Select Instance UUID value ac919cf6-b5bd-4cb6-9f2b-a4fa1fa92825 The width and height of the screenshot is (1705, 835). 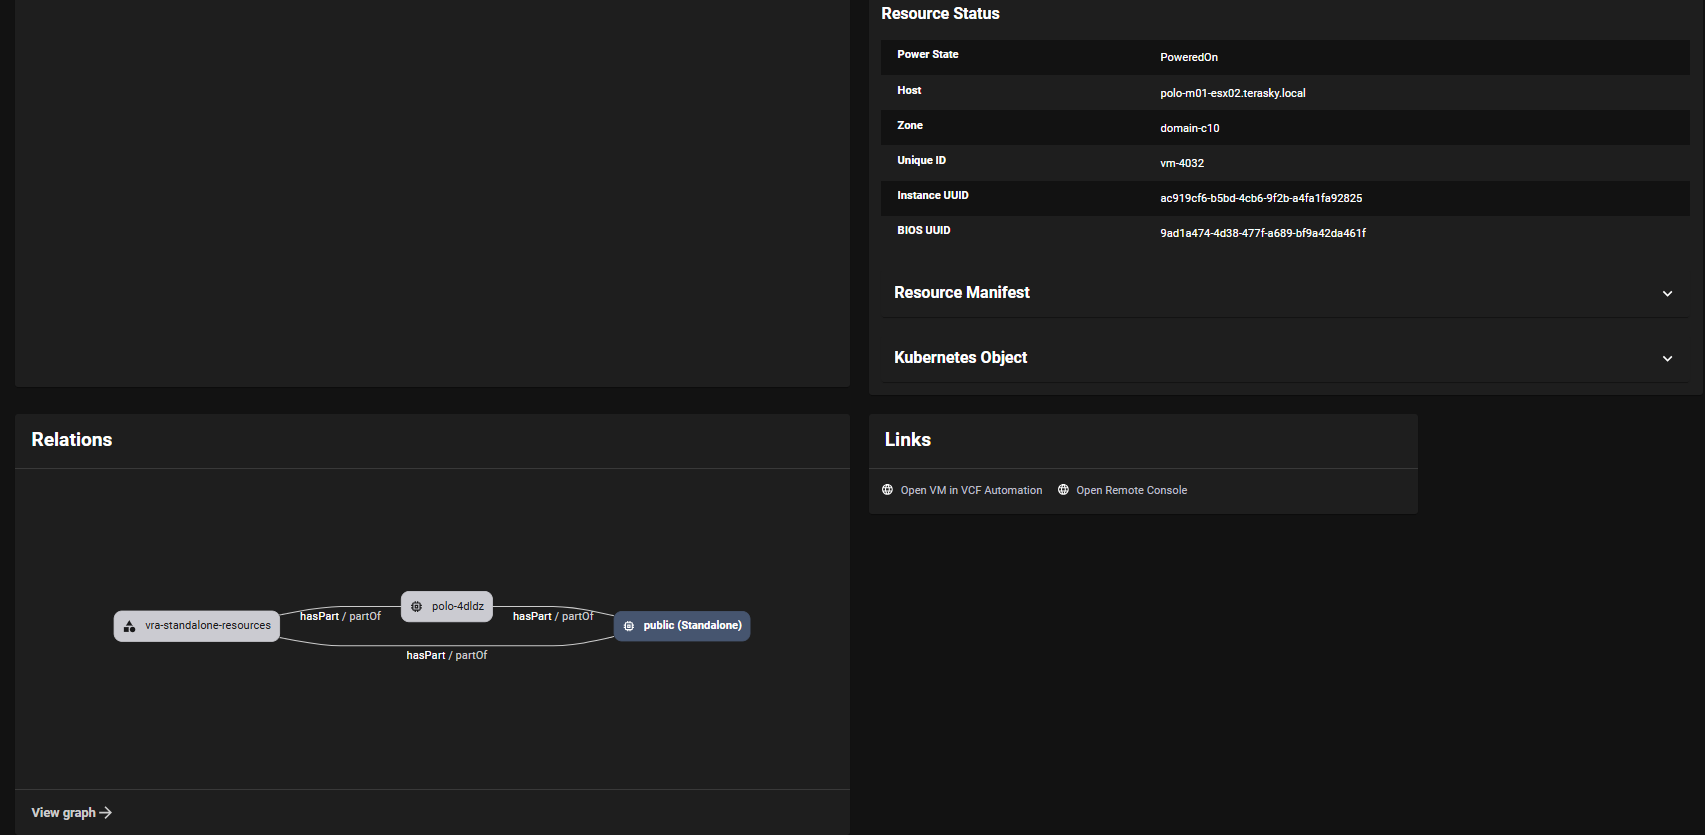coord(1261,198)
